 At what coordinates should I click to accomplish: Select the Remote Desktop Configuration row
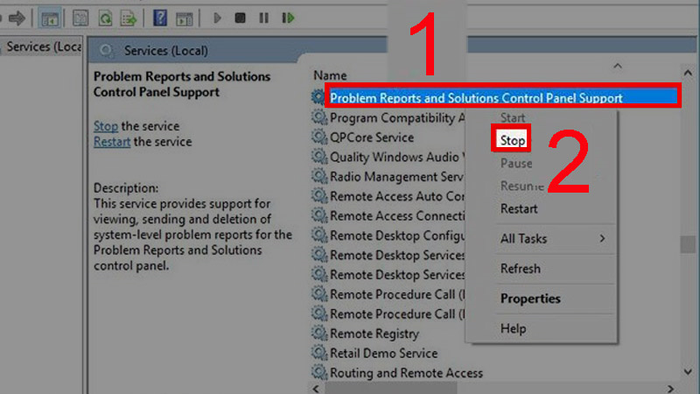397,236
